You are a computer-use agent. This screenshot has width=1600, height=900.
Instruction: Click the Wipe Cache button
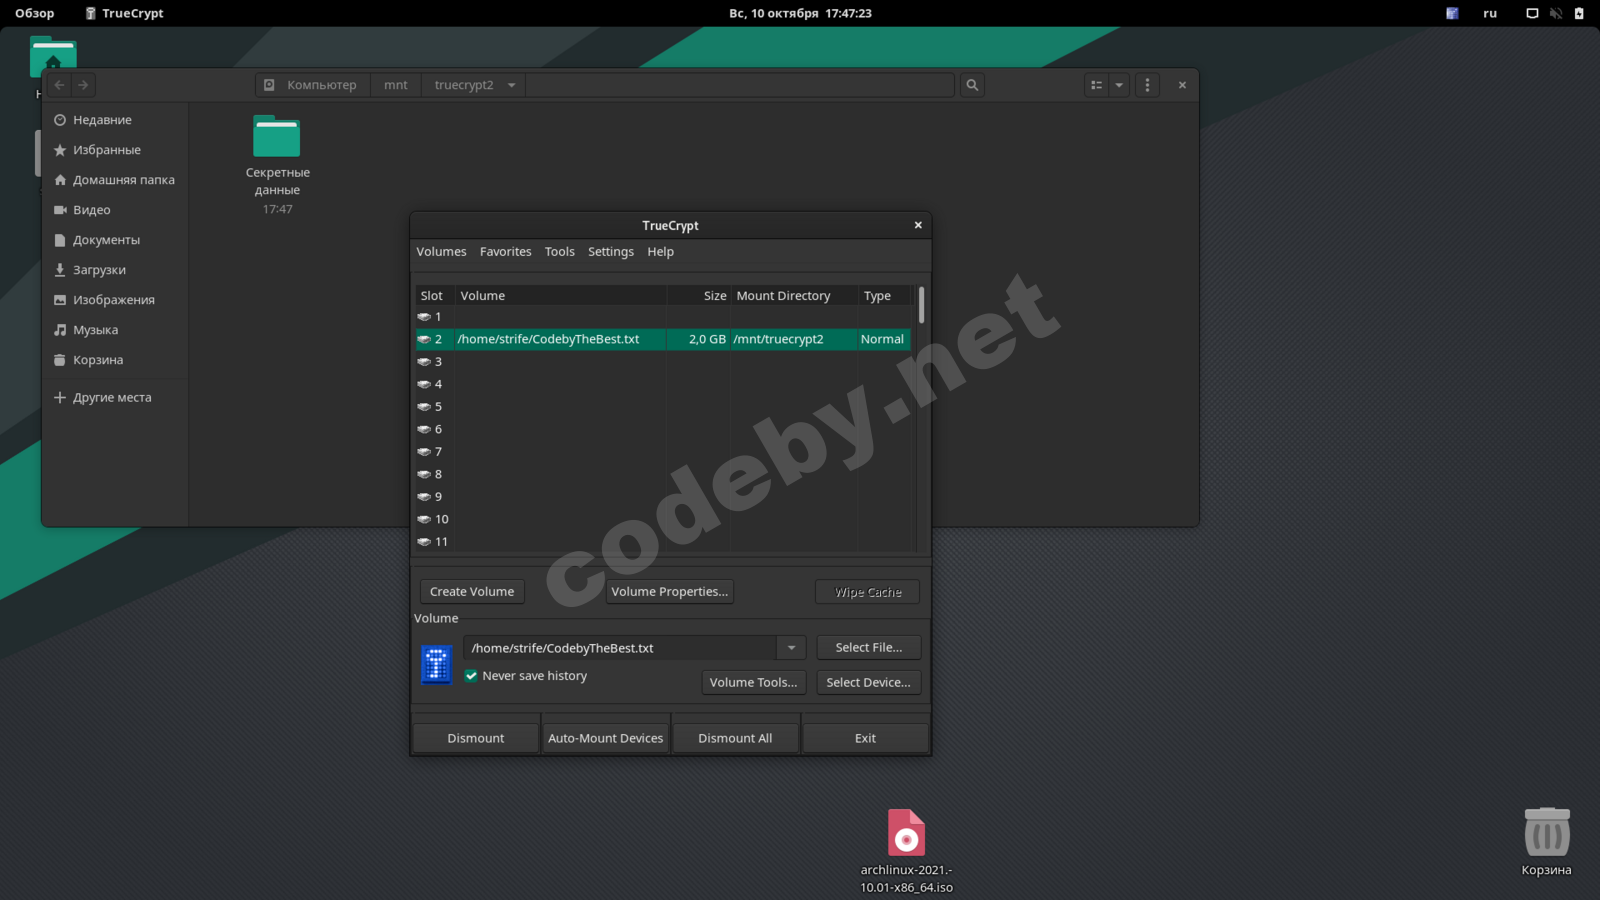[x=869, y=592]
